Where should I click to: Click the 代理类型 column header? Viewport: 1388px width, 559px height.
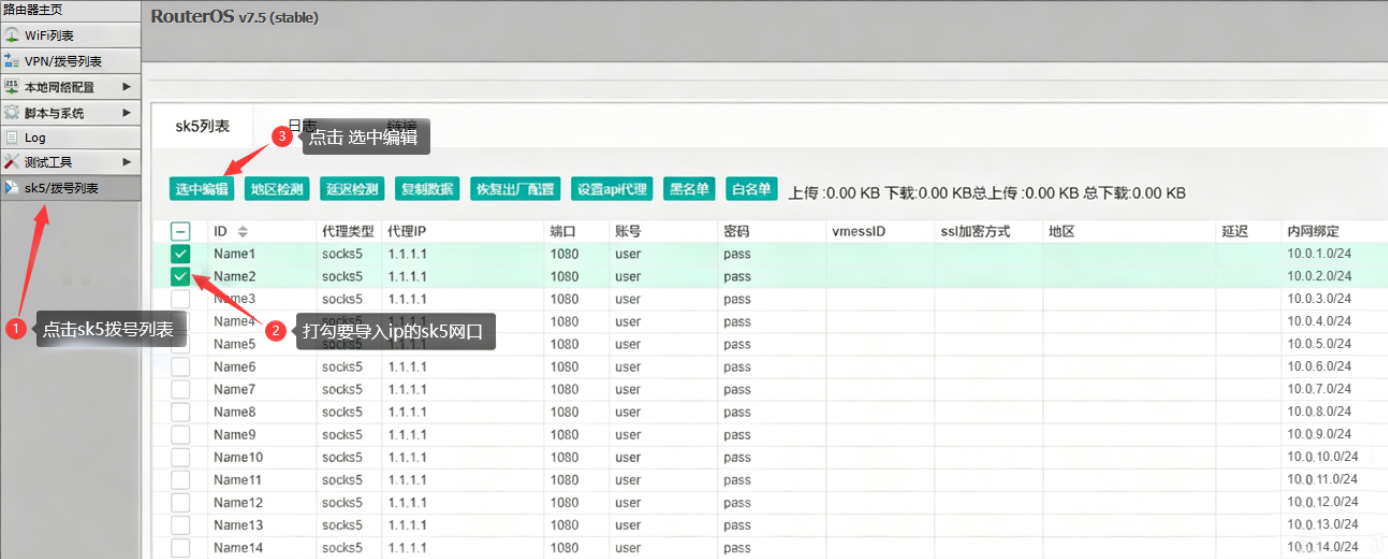347,232
